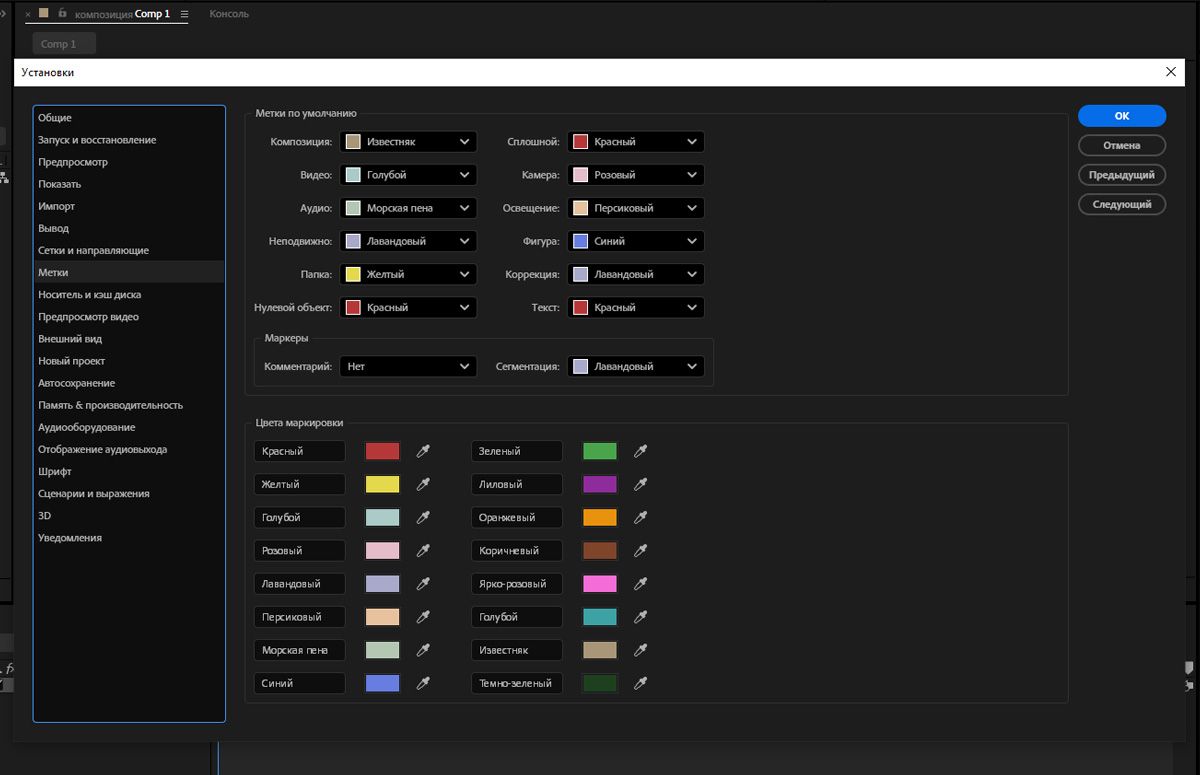Use eyedropper next to Известняк swatch
Image resolution: width=1200 pixels, height=775 pixels.
pyautogui.click(x=641, y=650)
